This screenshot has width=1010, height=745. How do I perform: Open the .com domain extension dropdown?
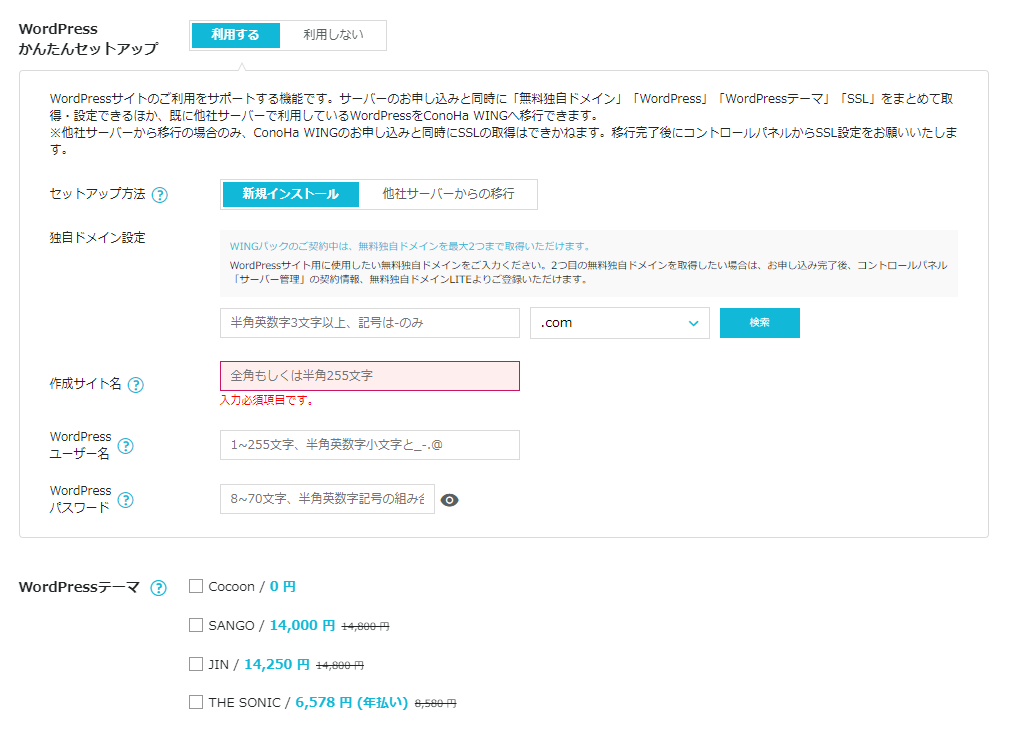620,323
